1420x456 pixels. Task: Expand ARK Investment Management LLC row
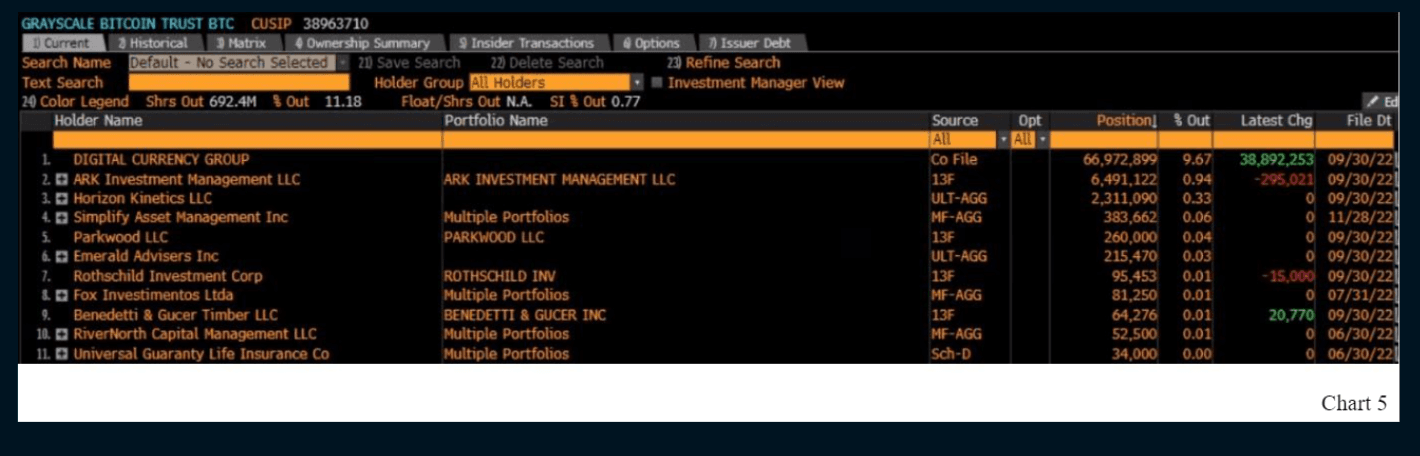(61, 180)
